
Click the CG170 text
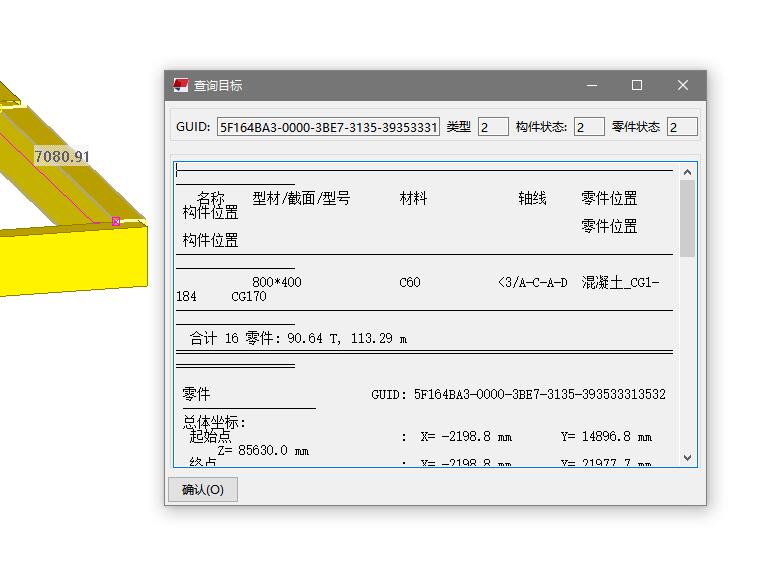point(249,296)
